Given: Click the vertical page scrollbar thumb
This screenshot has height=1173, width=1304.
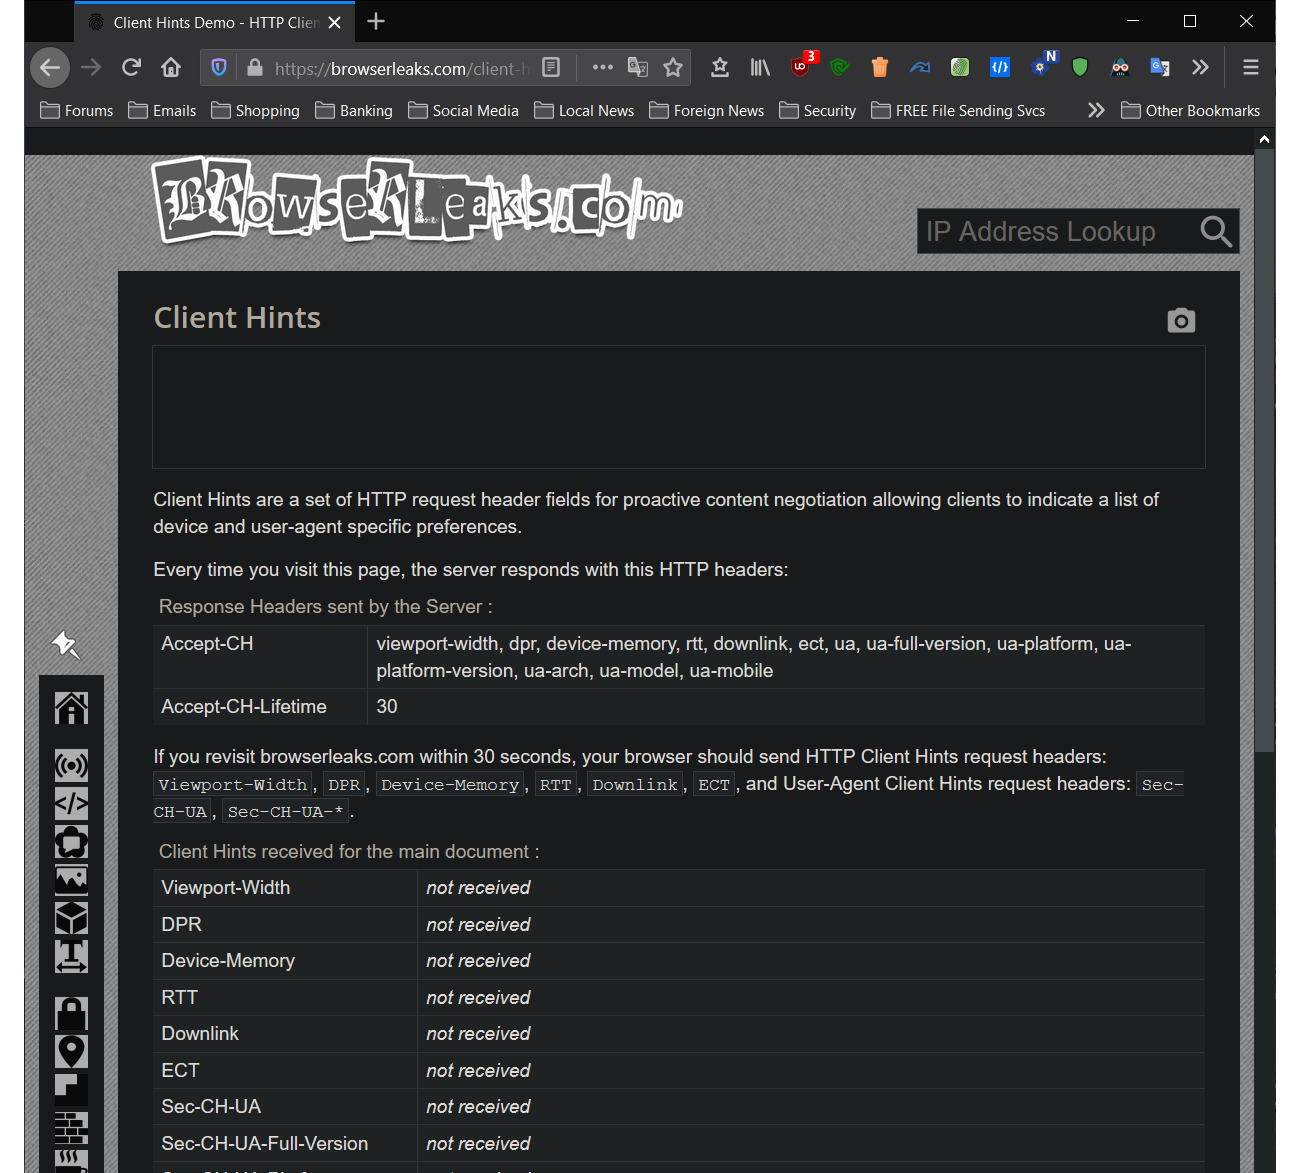Looking at the screenshot, I should 1265,450.
